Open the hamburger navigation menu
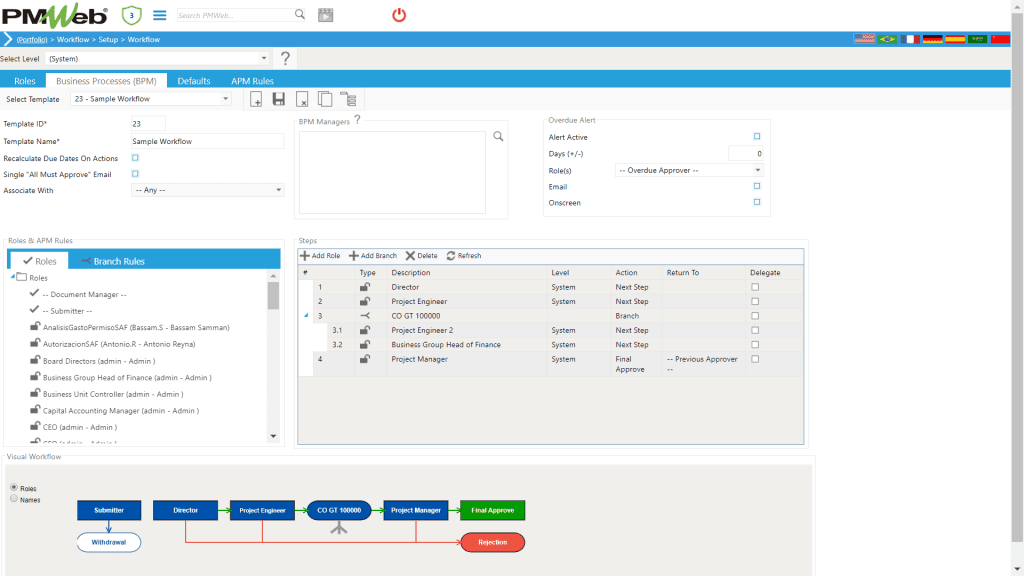 (159, 15)
